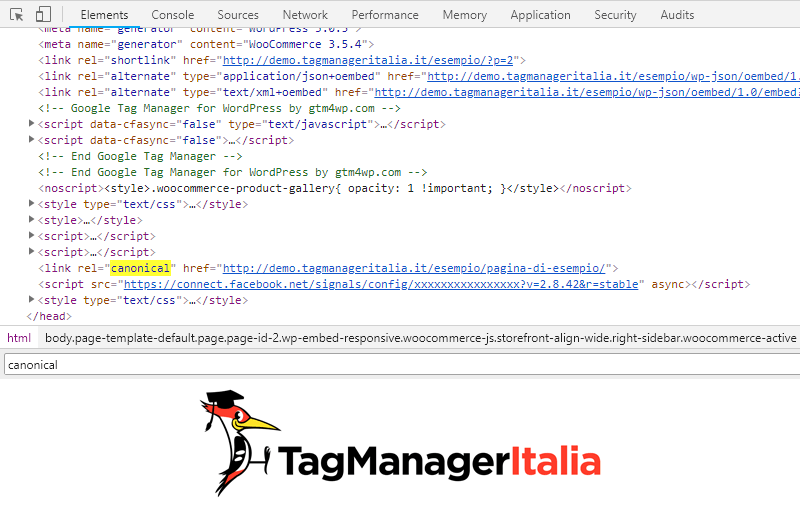The width and height of the screenshot is (800, 508).
Task: Switch to the Network tab
Action: pyautogui.click(x=305, y=15)
